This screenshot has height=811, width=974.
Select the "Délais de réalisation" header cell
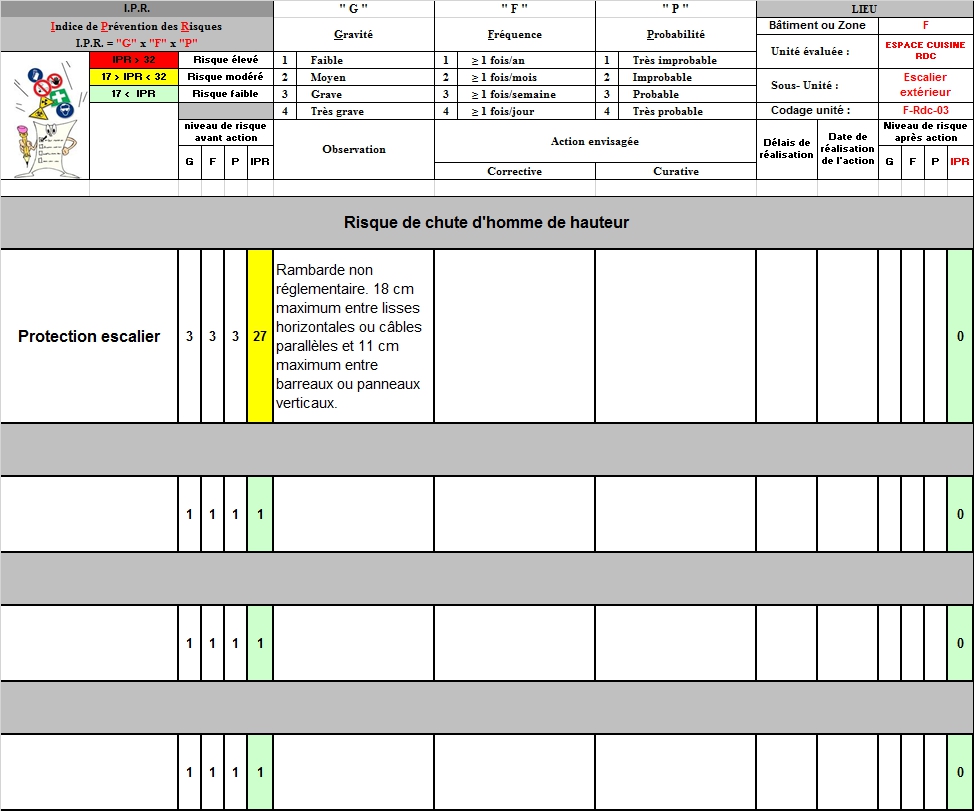click(786, 149)
